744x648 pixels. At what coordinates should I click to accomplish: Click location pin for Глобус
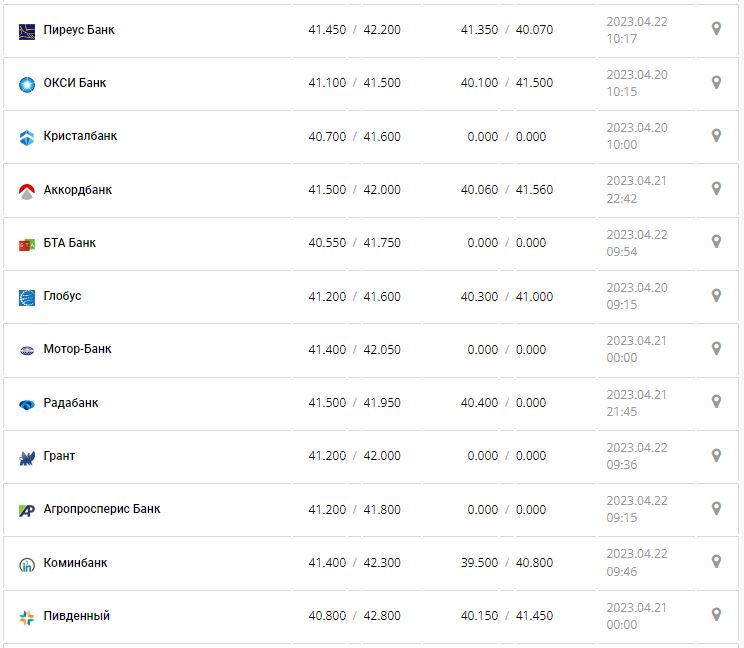pyautogui.click(x=716, y=295)
